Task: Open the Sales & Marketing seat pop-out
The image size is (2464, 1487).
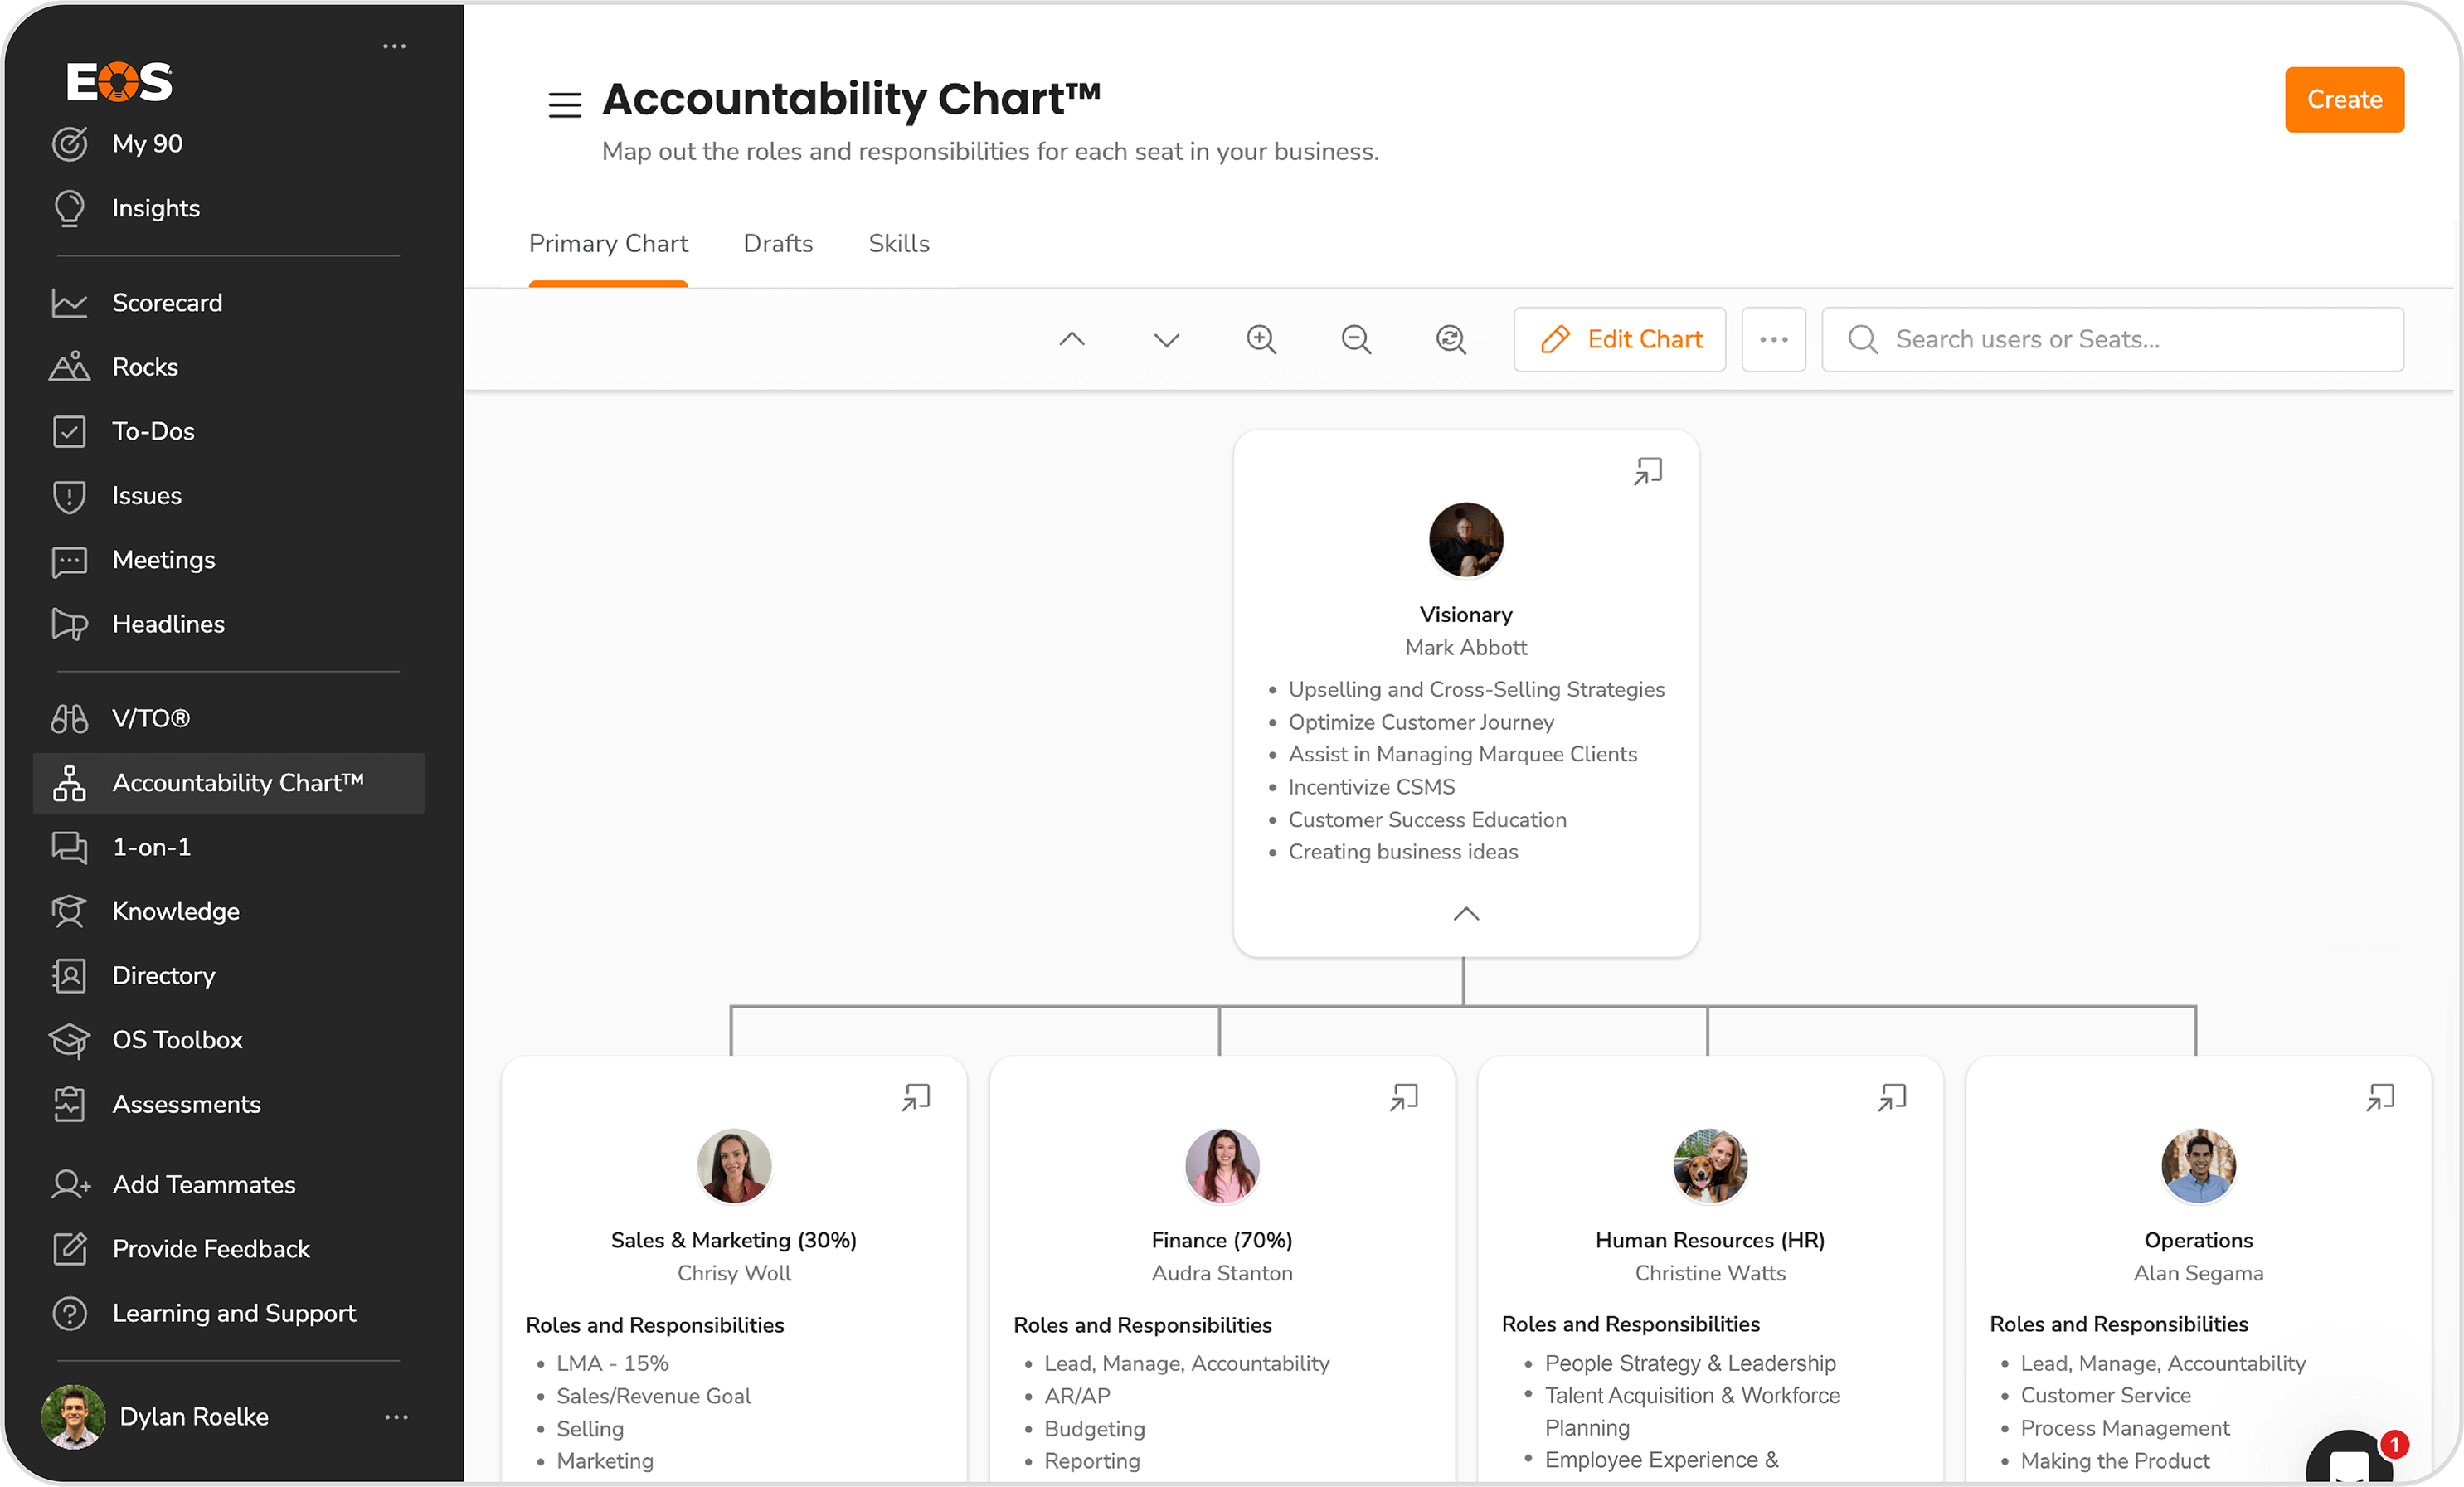Action: pyautogui.click(x=916, y=1097)
